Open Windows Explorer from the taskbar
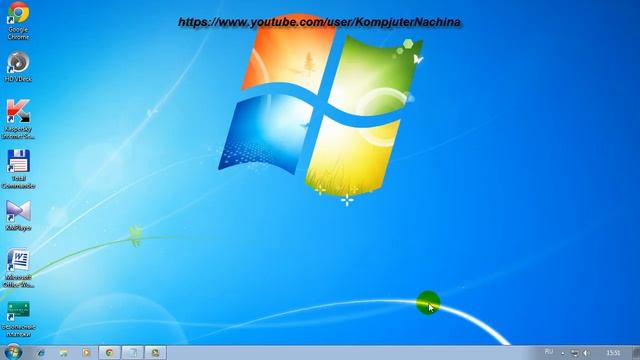 coord(63,353)
